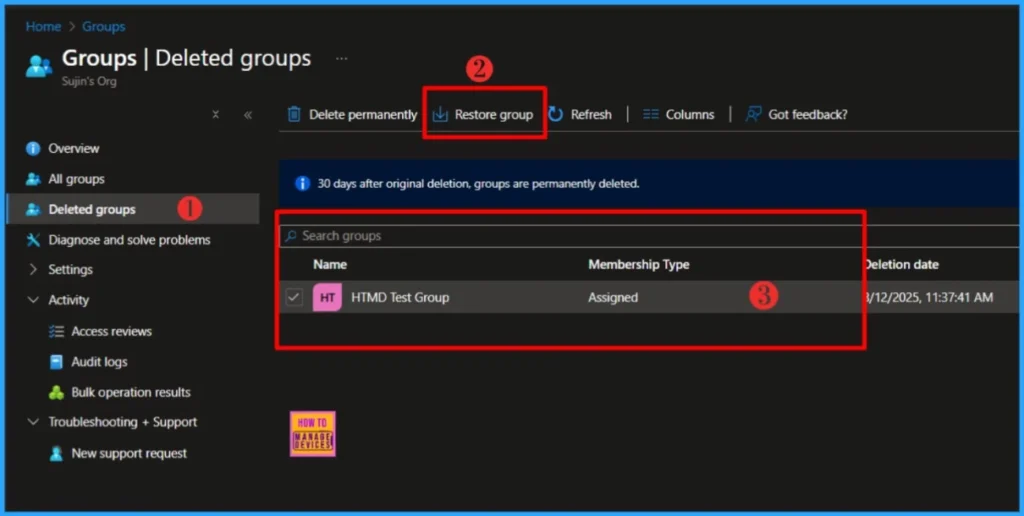
Task: Click the Deleted groups sidebar icon
Action: (33, 210)
